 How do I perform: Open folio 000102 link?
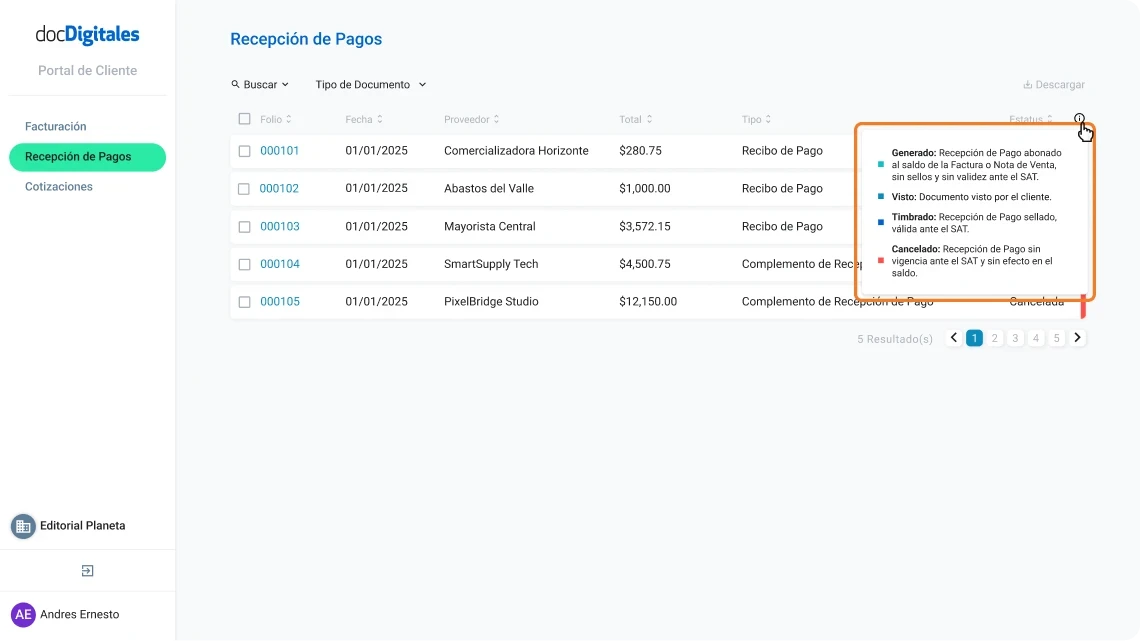pyautogui.click(x=278, y=188)
